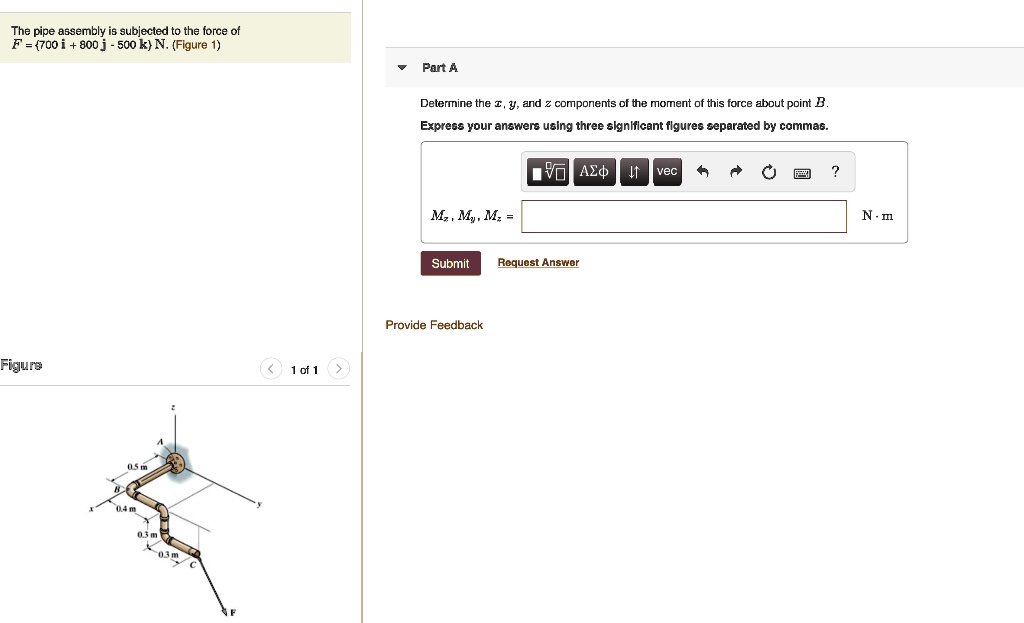Open the answer entry help
The height and width of the screenshot is (623, 1024).
pos(835,172)
